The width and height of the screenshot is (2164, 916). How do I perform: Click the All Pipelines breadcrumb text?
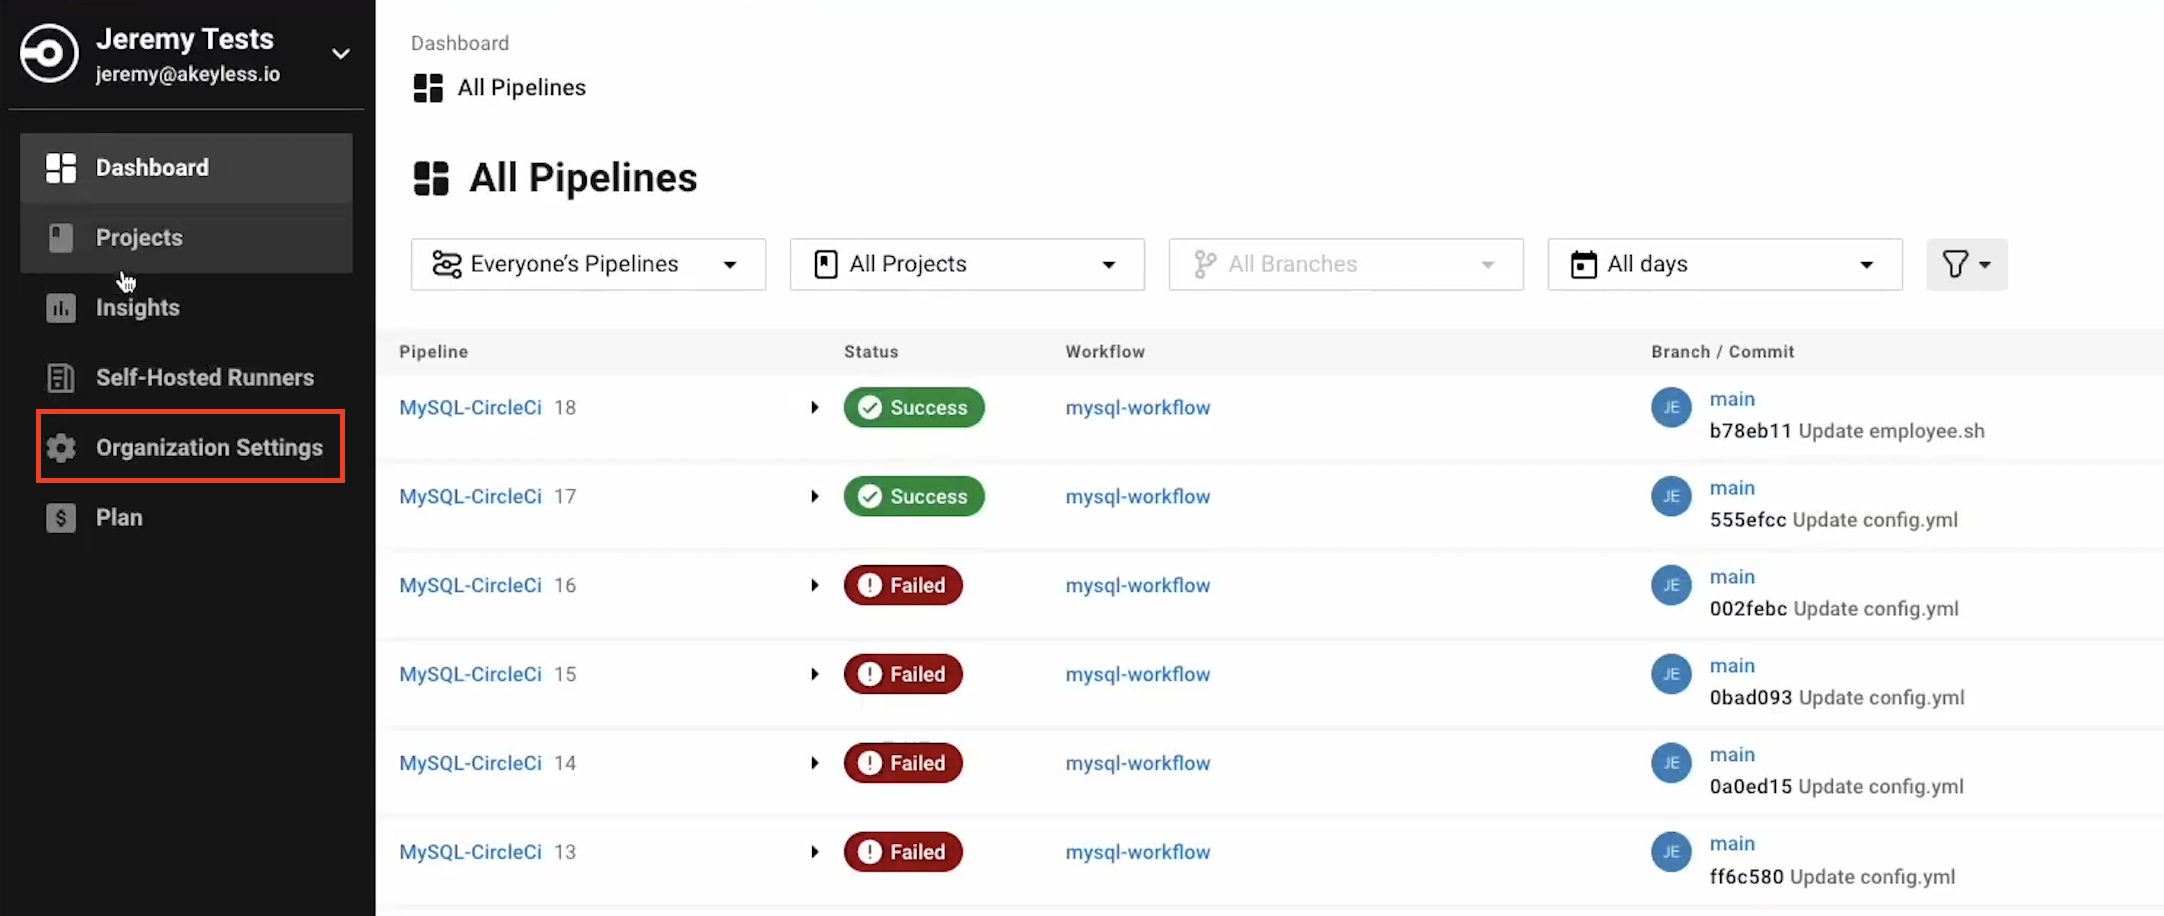522,88
